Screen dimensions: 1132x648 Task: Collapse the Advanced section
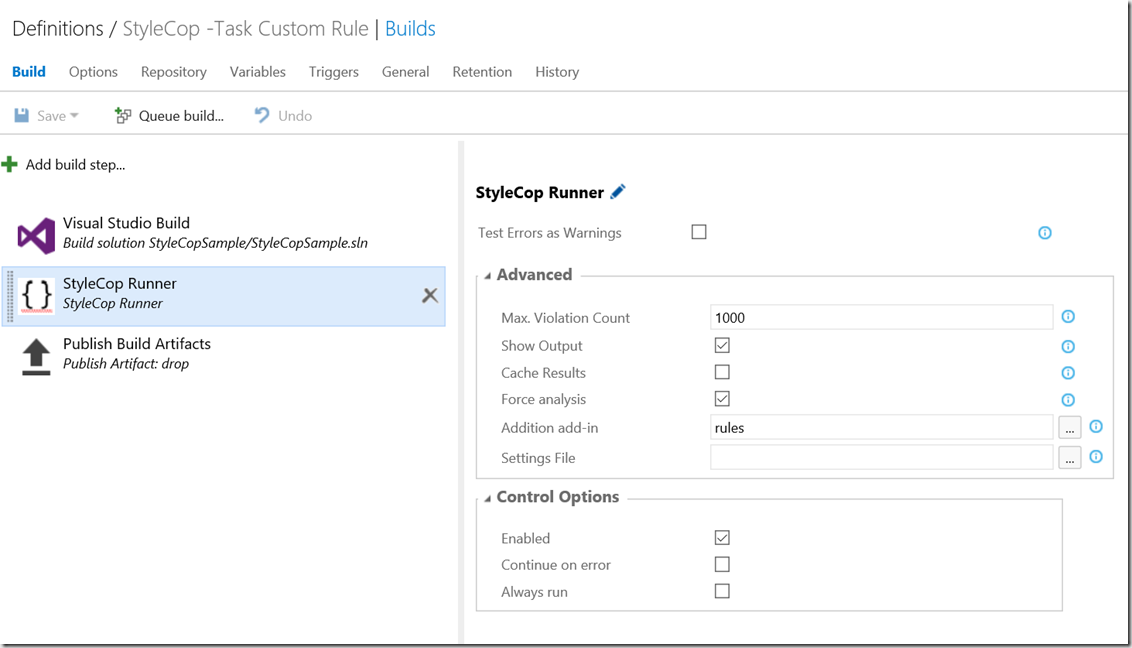[x=488, y=276]
